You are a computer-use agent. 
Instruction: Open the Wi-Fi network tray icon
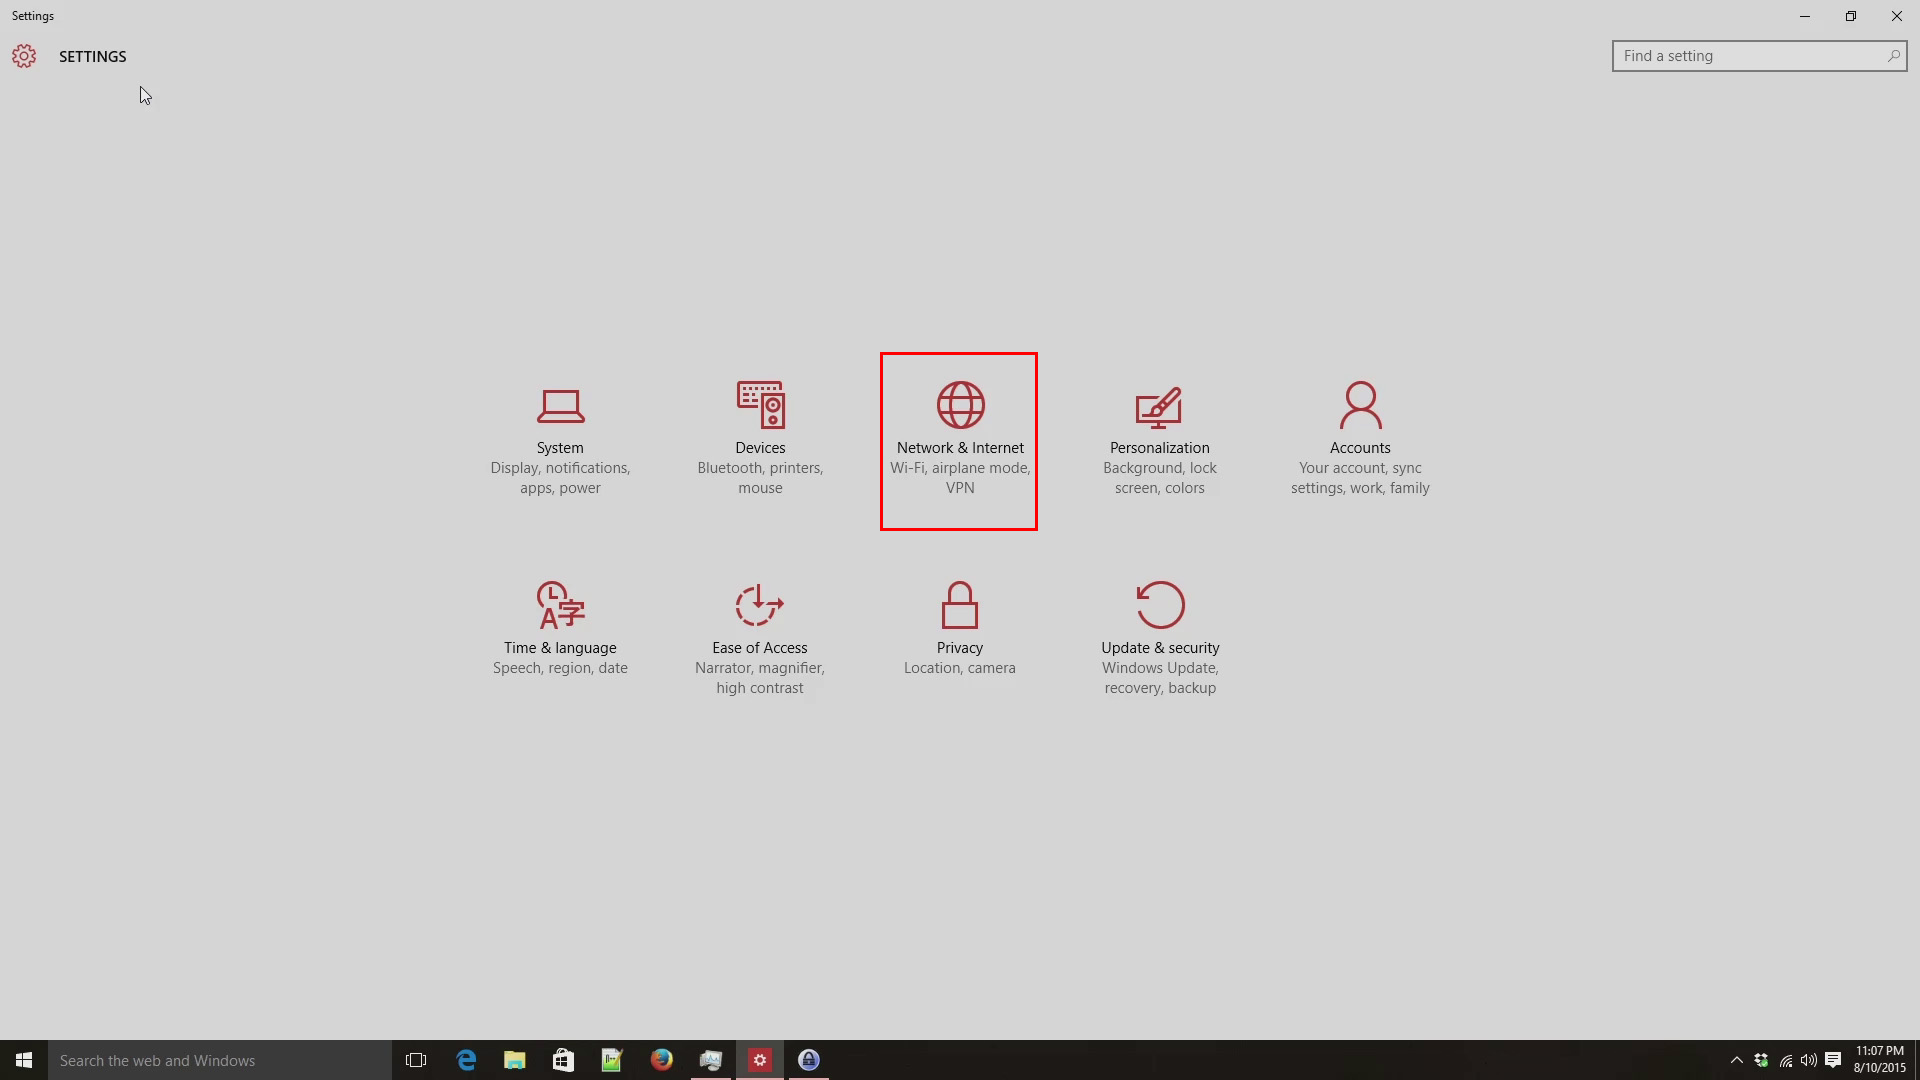point(1786,1060)
